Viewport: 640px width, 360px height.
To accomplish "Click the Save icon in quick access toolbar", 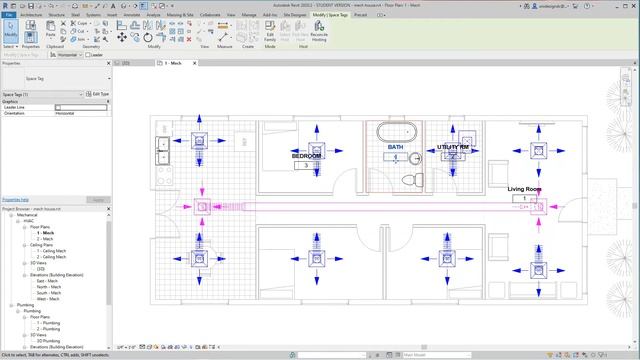I will tap(31, 6).
